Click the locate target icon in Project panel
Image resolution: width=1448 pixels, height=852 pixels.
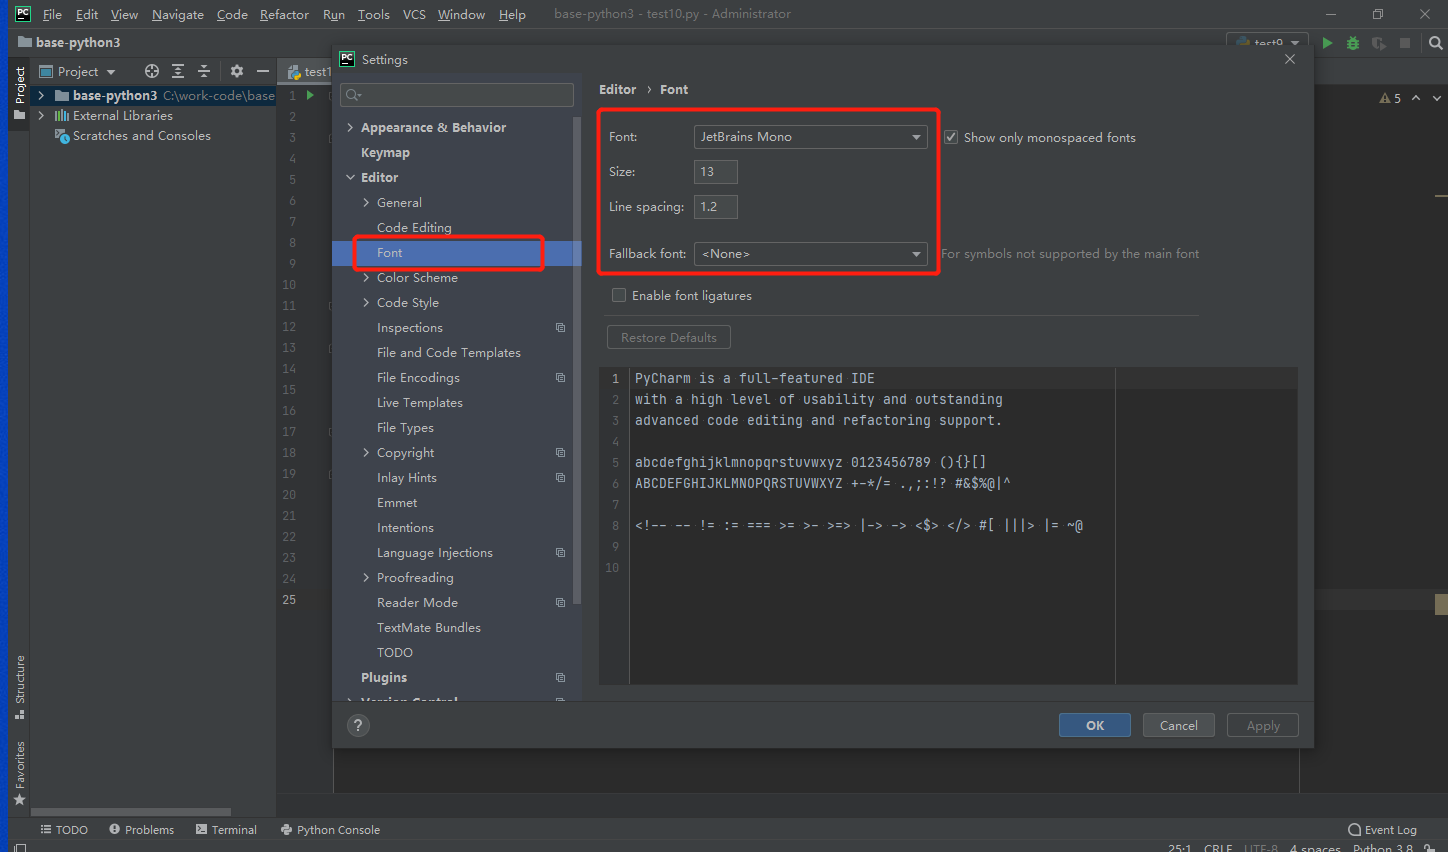[152, 71]
